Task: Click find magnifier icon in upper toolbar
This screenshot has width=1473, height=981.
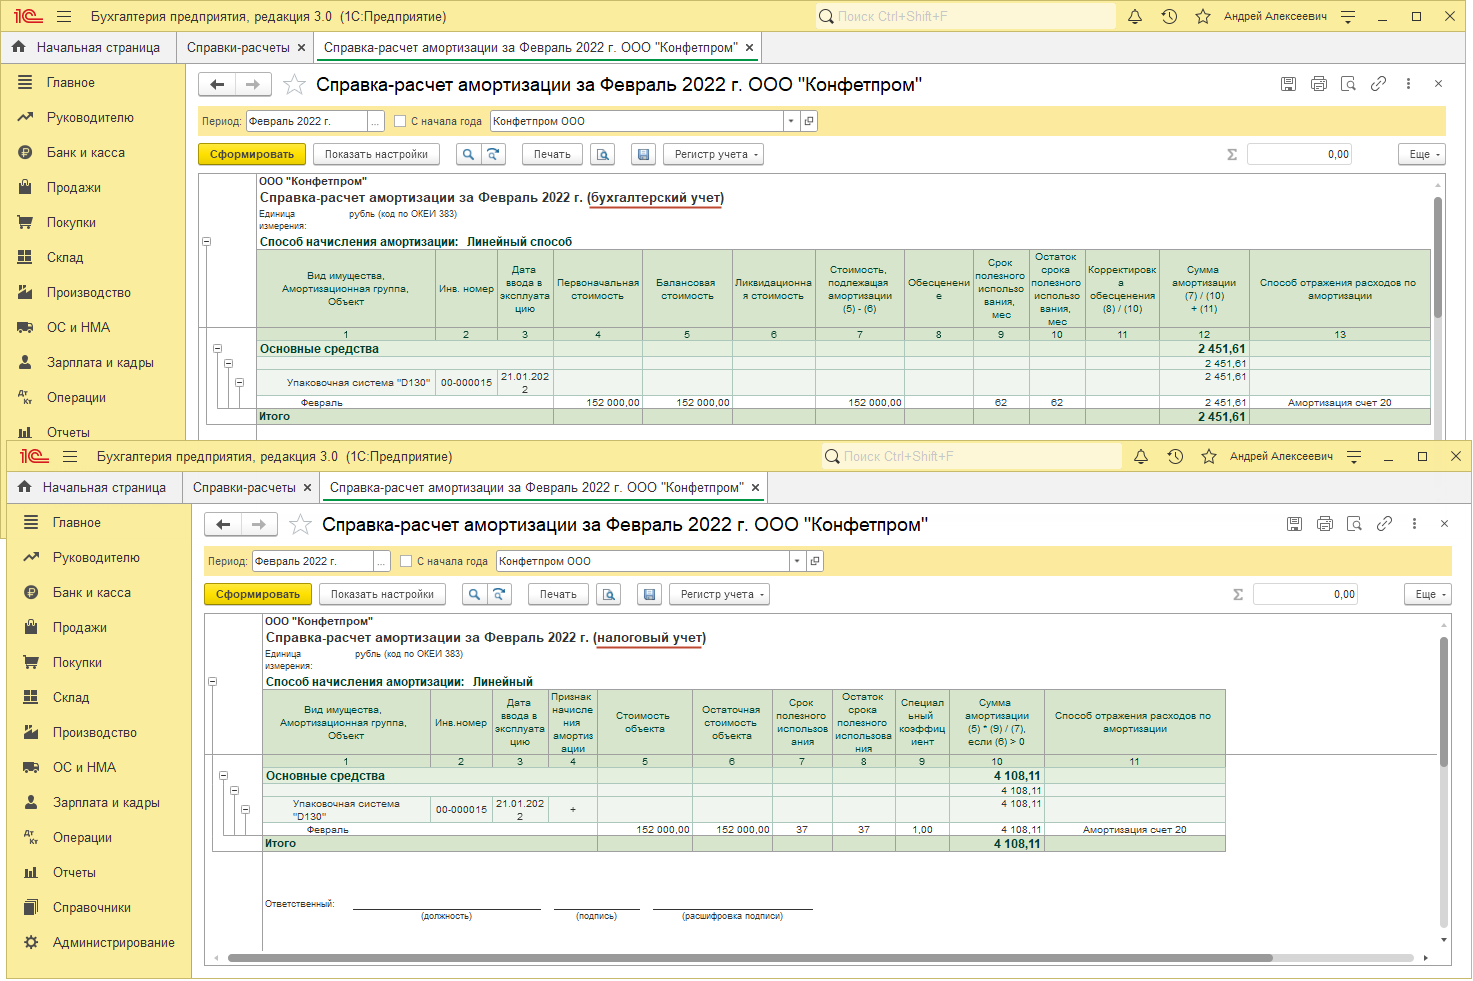Action: coord(469,154)
